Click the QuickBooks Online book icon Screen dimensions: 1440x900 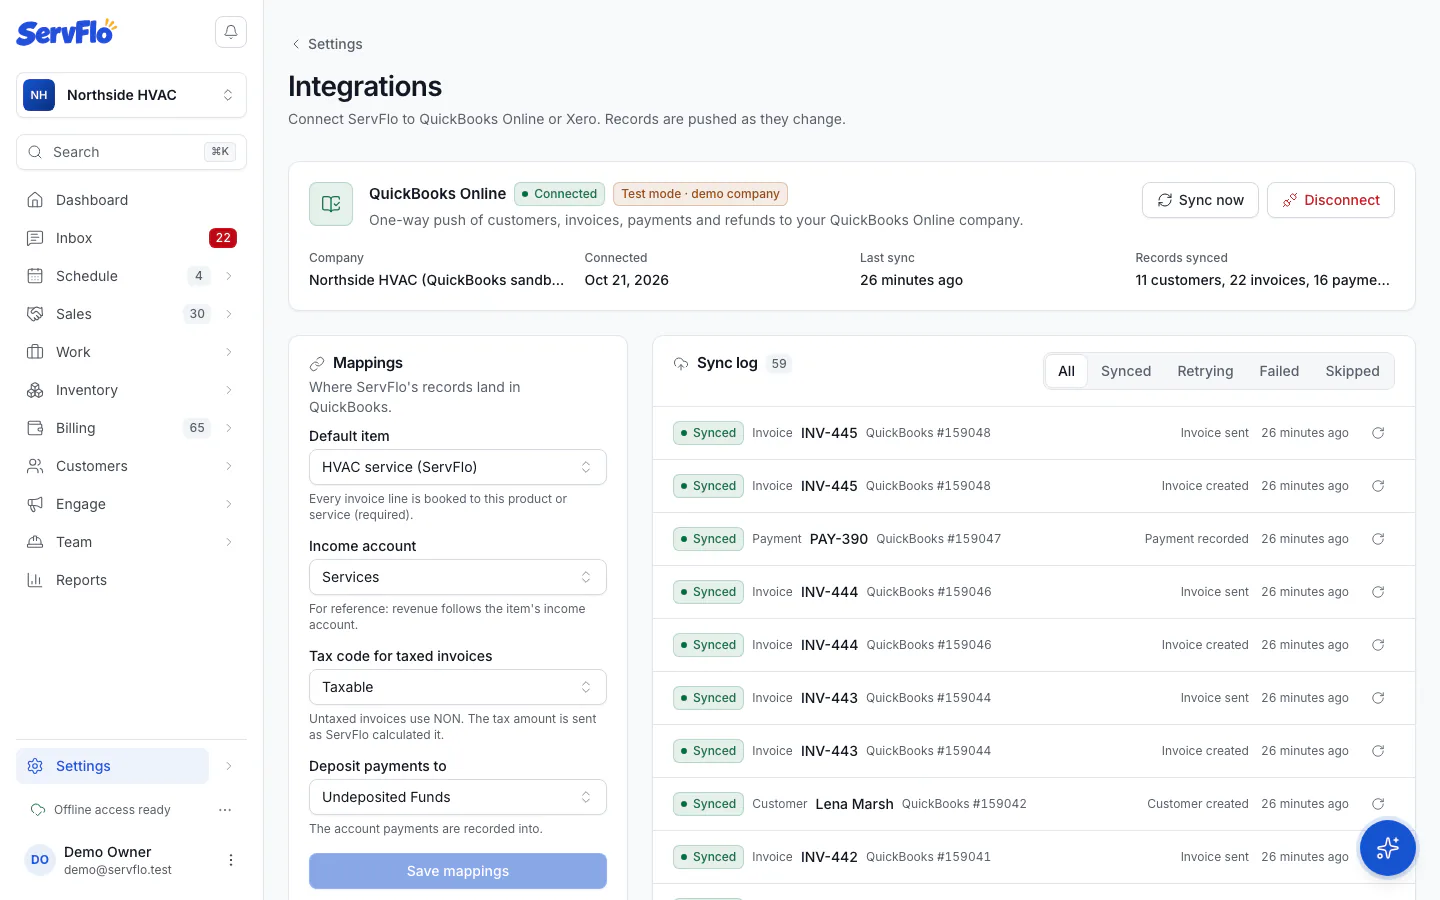pyautogui.click(x=331, y=204)
